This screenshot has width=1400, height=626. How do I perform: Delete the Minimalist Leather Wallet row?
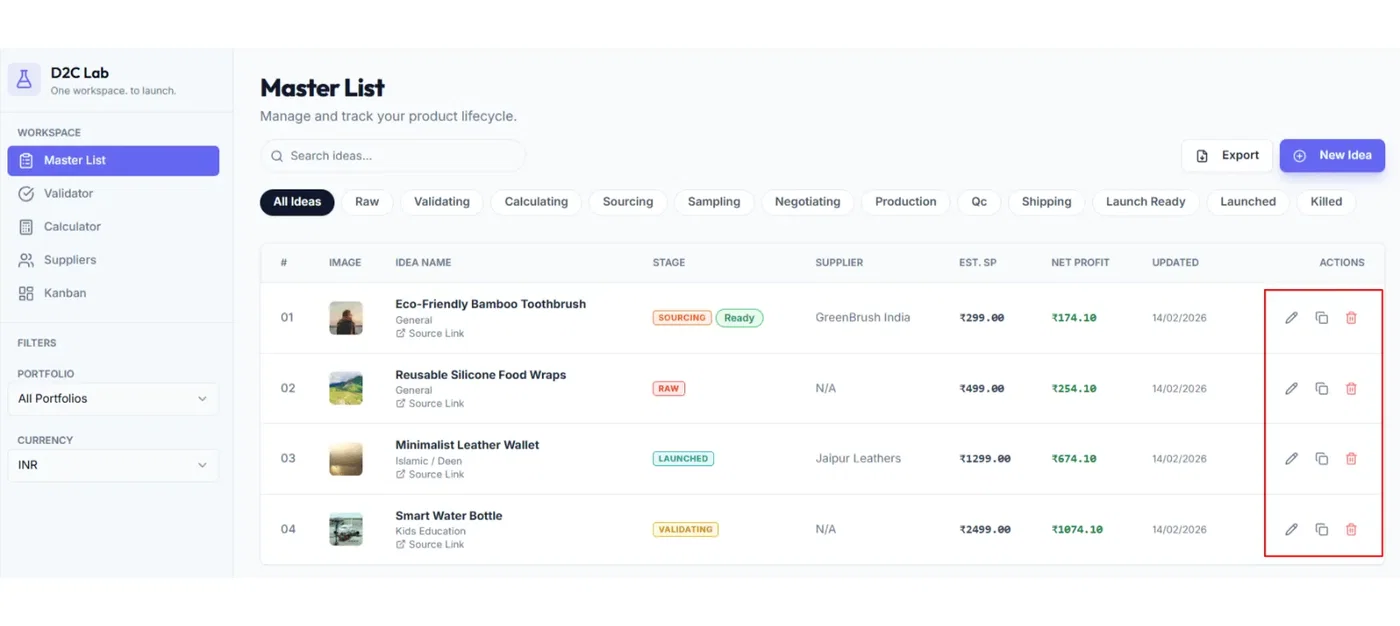[x=1351, y=459]
